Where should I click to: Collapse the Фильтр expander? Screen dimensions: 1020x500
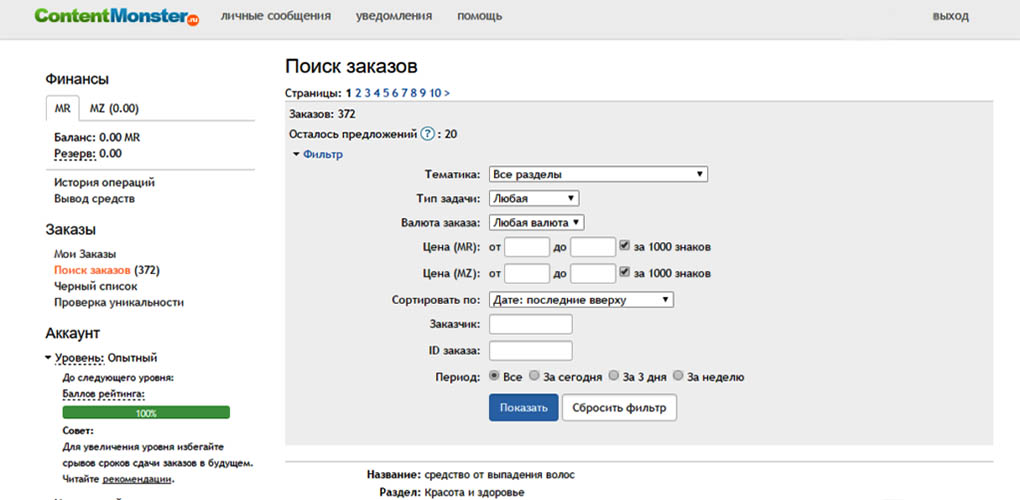point(317,155)
